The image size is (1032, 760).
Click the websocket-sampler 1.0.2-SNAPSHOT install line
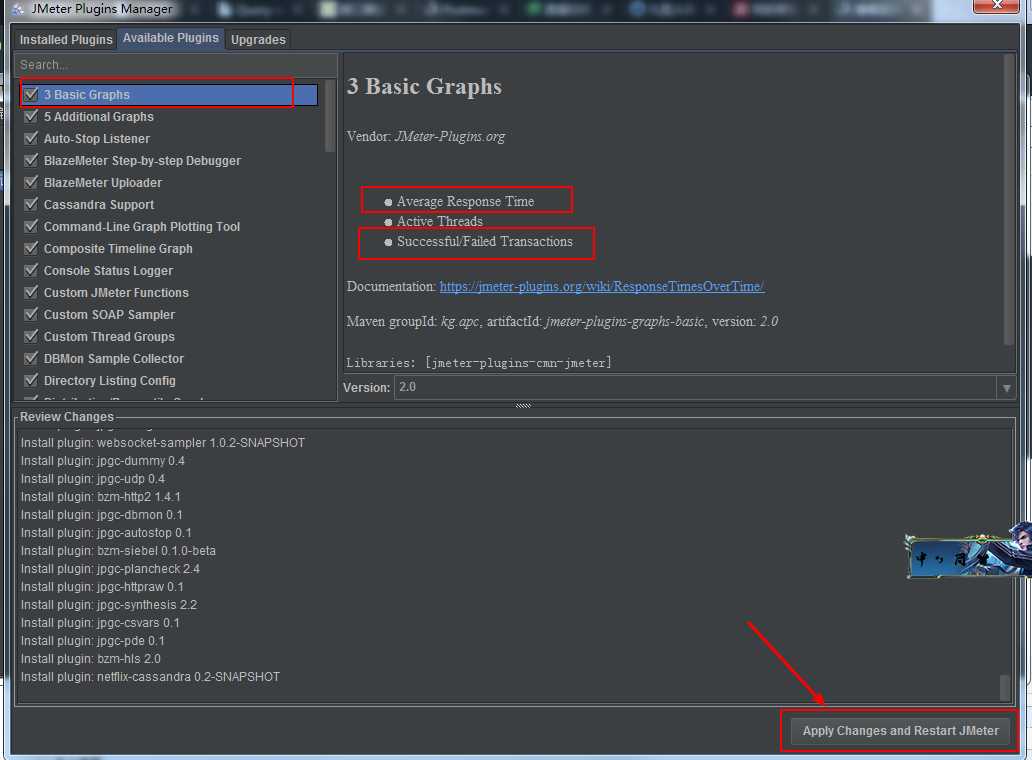tap(163, 443)
